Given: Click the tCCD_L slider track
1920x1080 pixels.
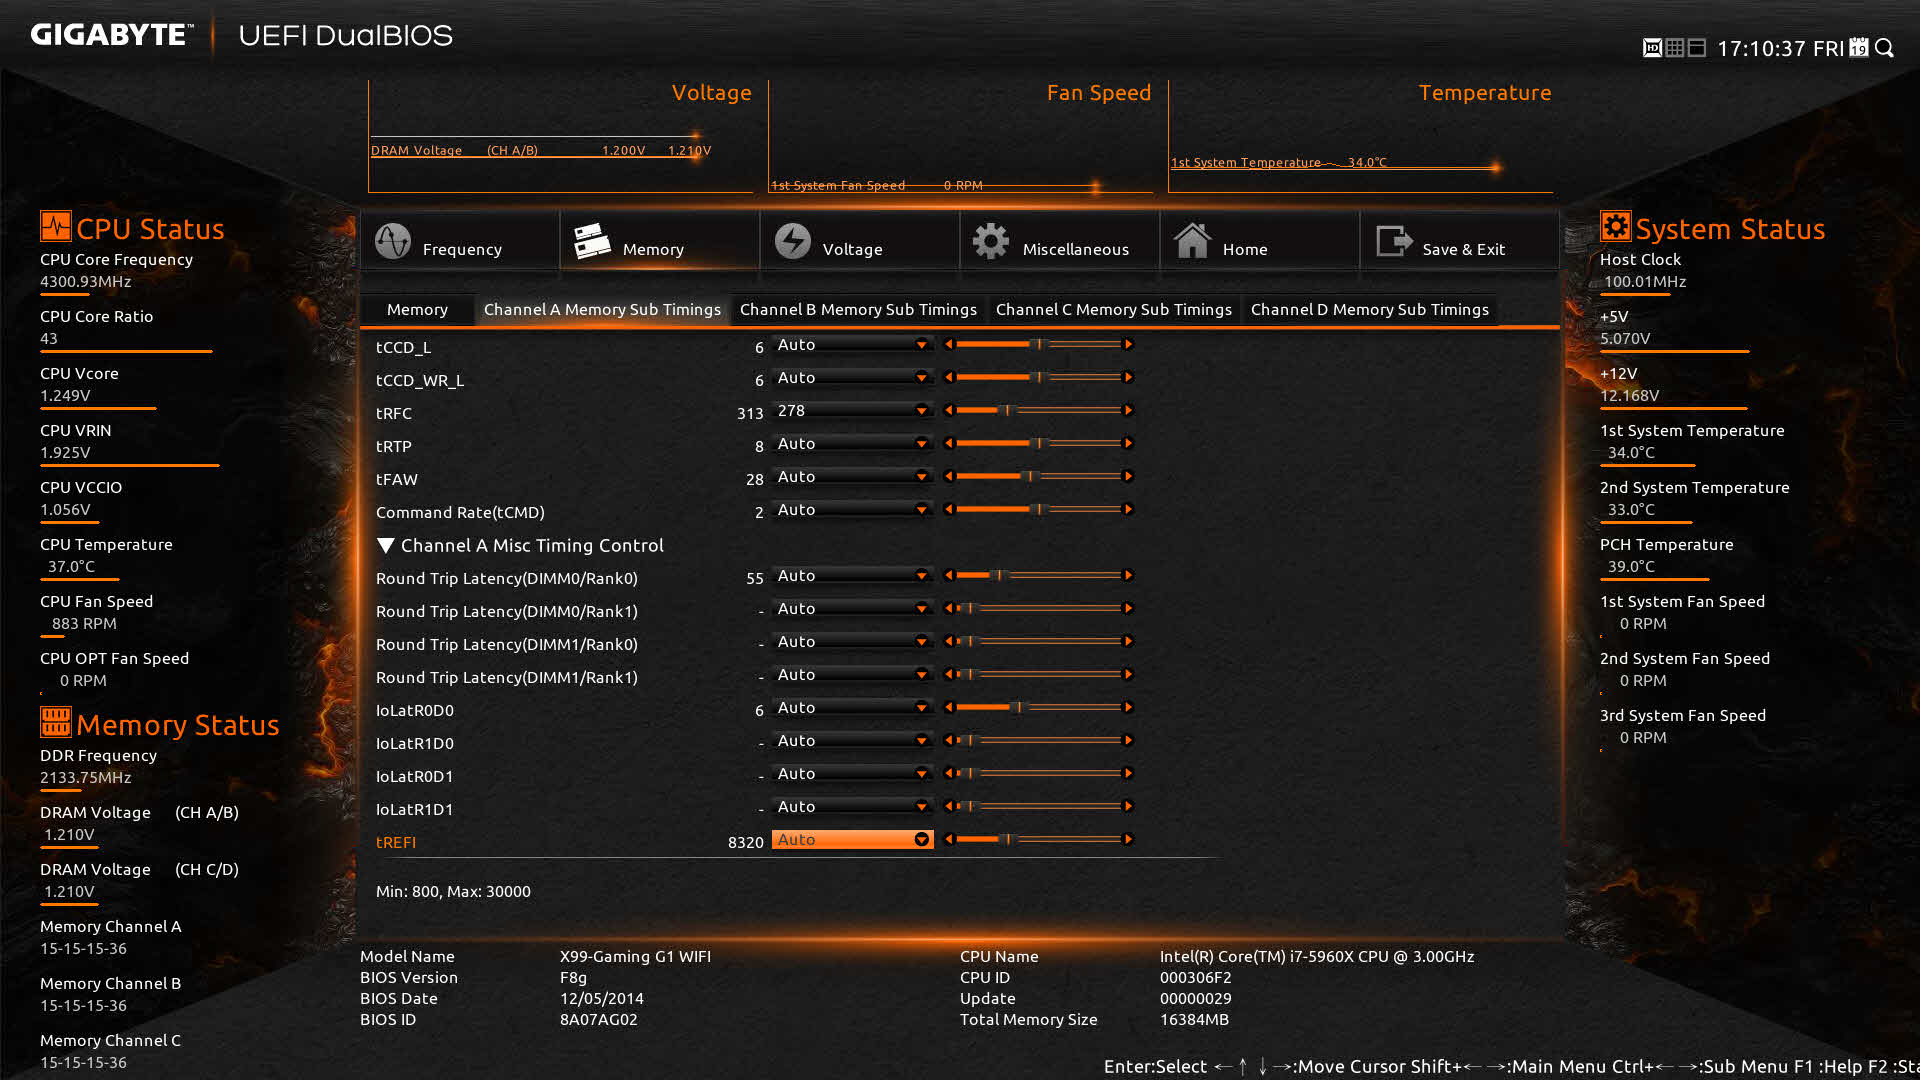Looking at the screenshot, I should pyautogui.click(x=1038, y=344).
